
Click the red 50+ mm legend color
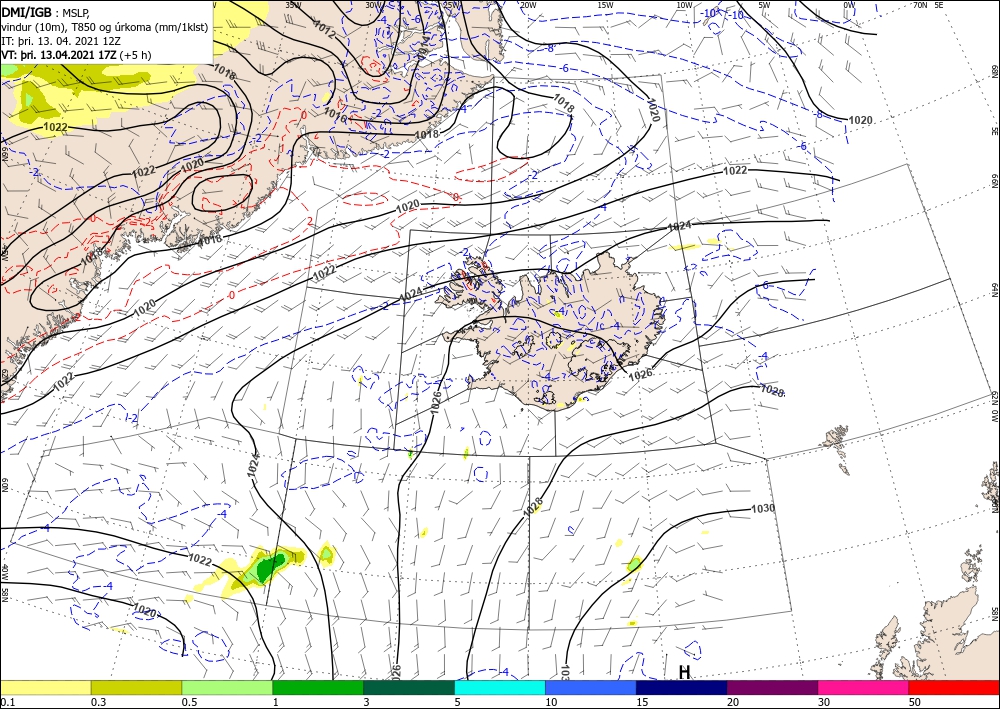click(954, 687)
